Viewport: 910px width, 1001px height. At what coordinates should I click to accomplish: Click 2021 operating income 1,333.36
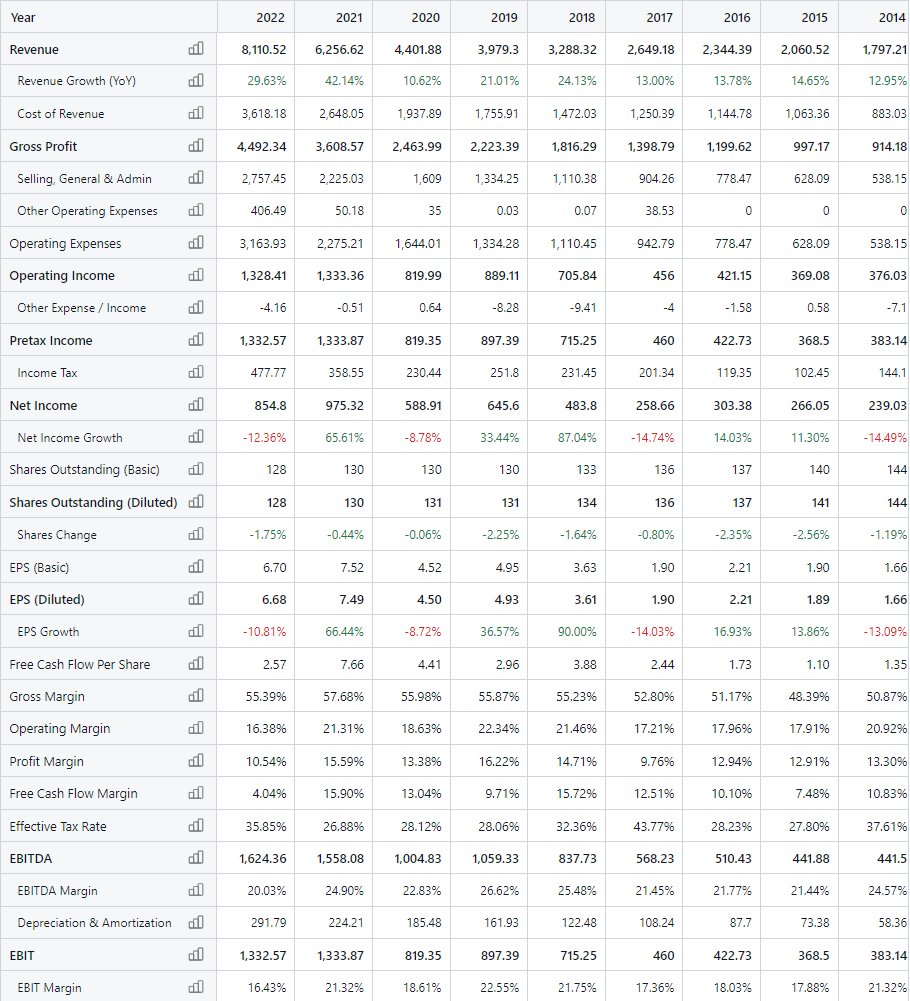[340, 276]
